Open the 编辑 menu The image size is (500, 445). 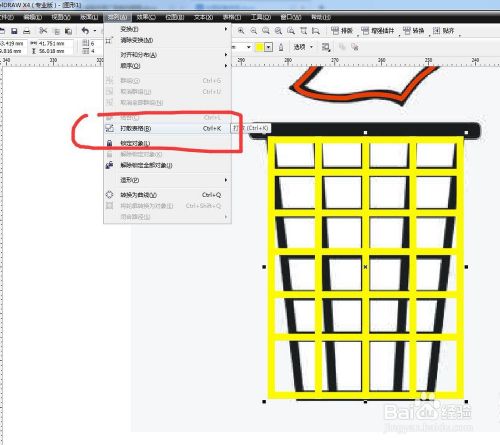tap(33, 17)
